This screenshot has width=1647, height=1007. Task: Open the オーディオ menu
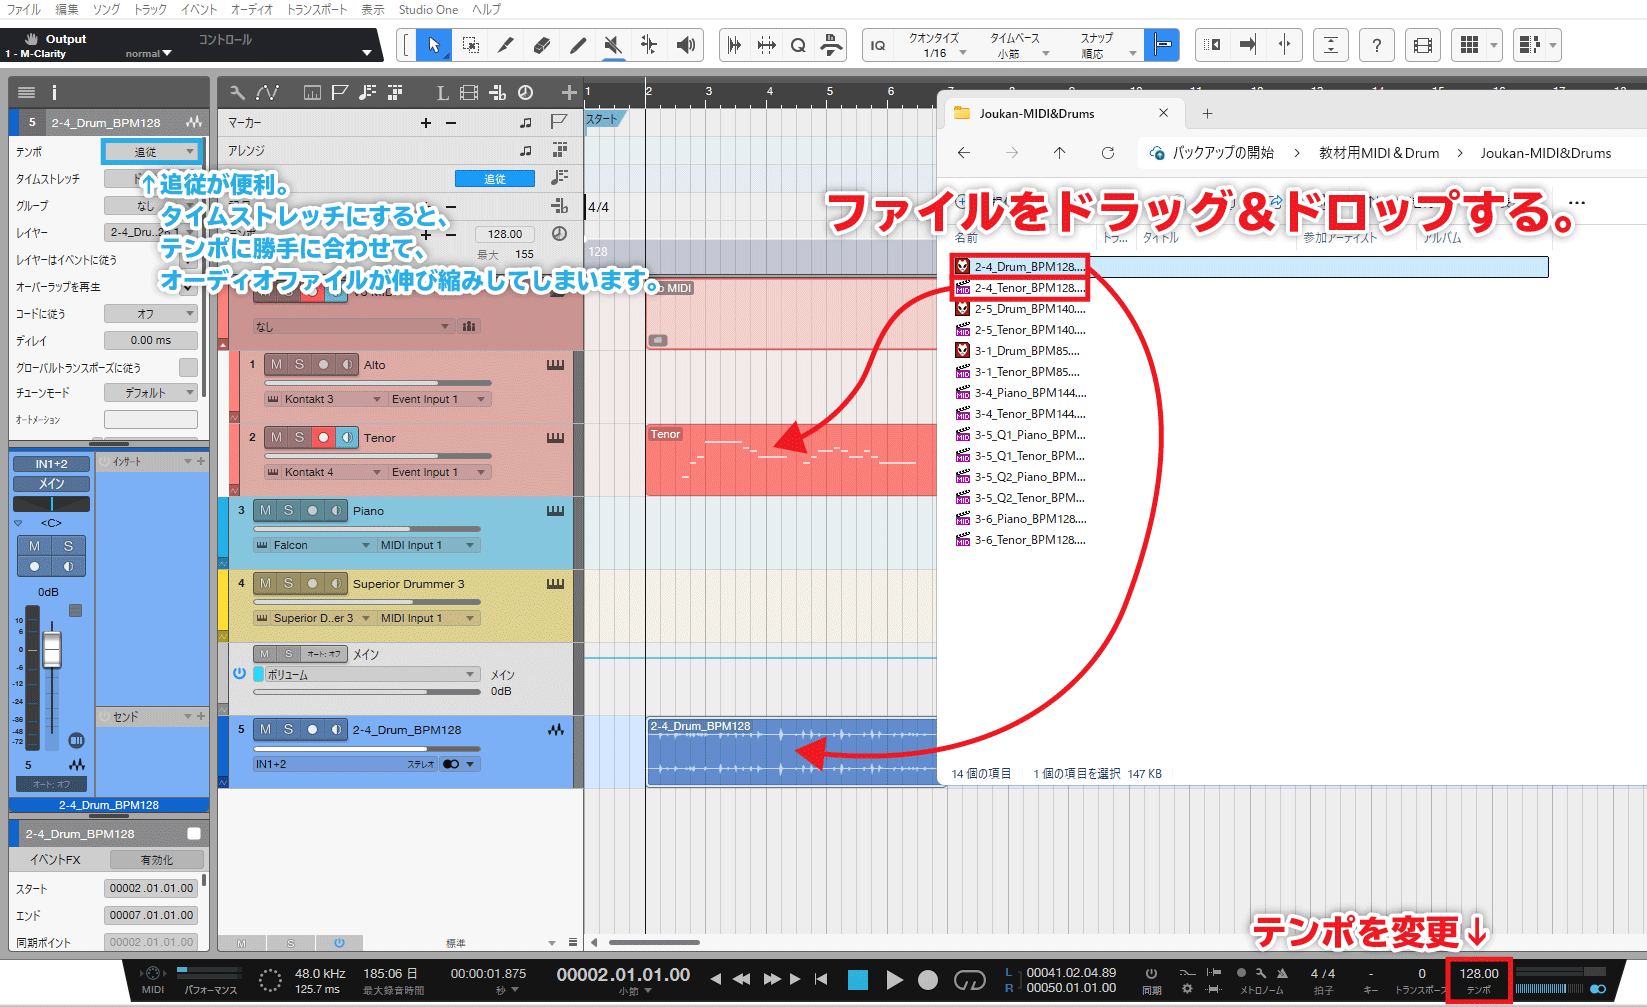point(252,9)
